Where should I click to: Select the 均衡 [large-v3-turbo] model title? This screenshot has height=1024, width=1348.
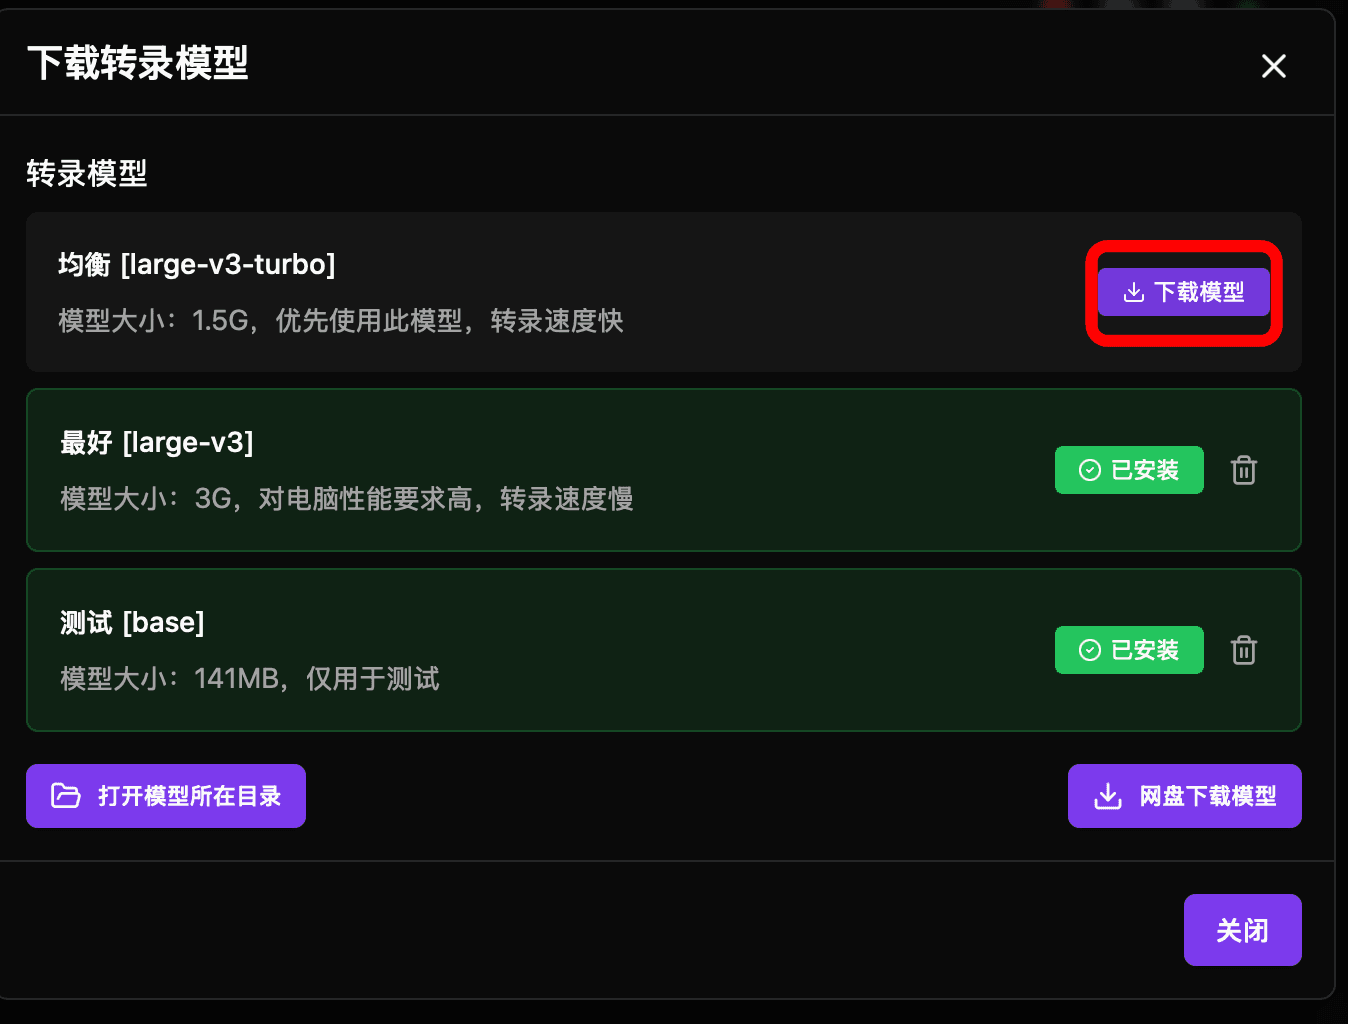pyautogui.click(x=197, y=264)
